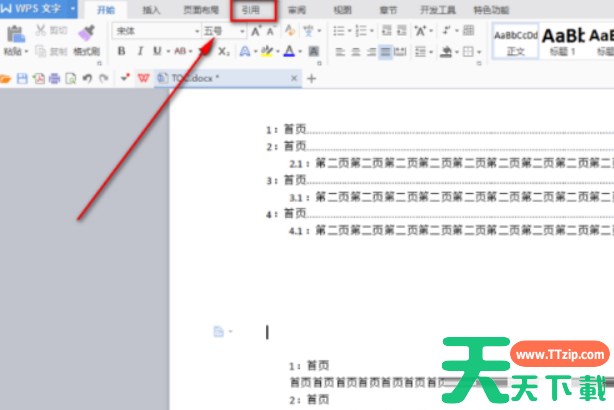Open the 章节 tab
Screen dimensions: 614x410
pyautogui.click(x=388, y=10)
